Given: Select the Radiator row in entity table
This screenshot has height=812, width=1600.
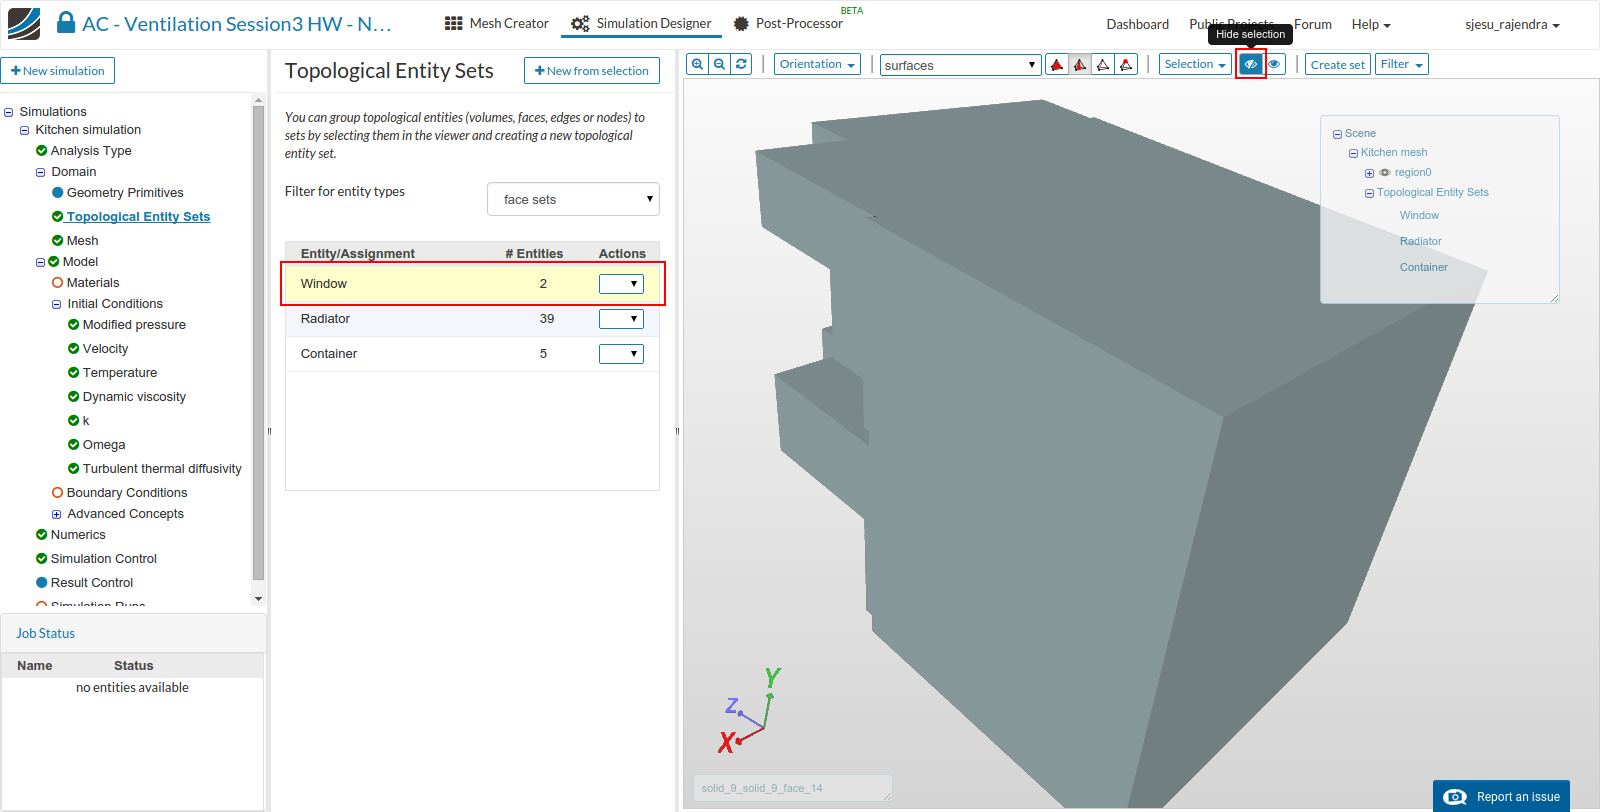Looking at the screenshot, I should pyautogui.click(x=472, y=319).
